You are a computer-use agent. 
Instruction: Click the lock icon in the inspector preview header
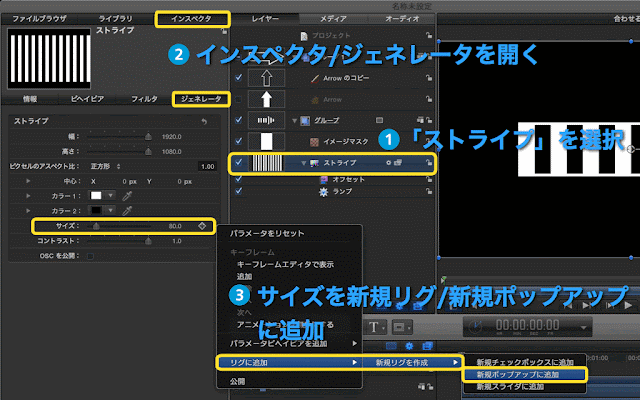224,31
